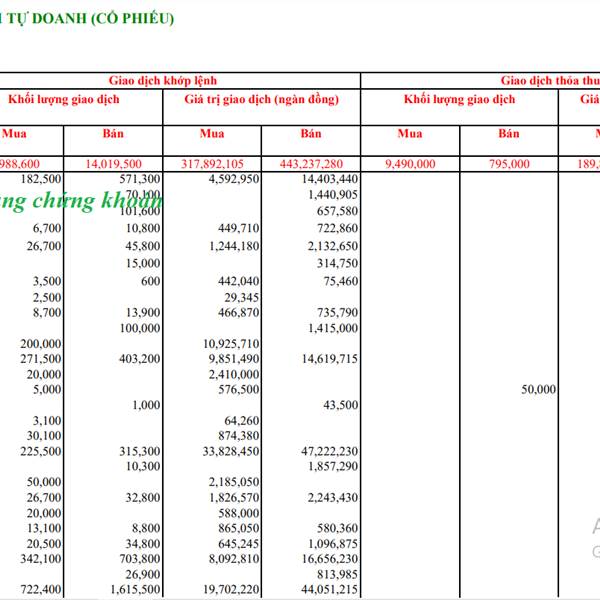Screen dimensions: 600x600
Task: Select cell 576,500
Action: pos(239,390)
